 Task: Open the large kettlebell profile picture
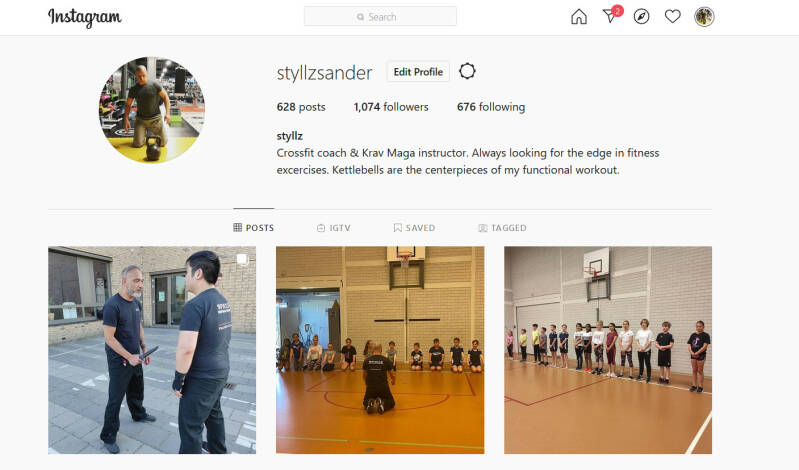pos(152,110)
